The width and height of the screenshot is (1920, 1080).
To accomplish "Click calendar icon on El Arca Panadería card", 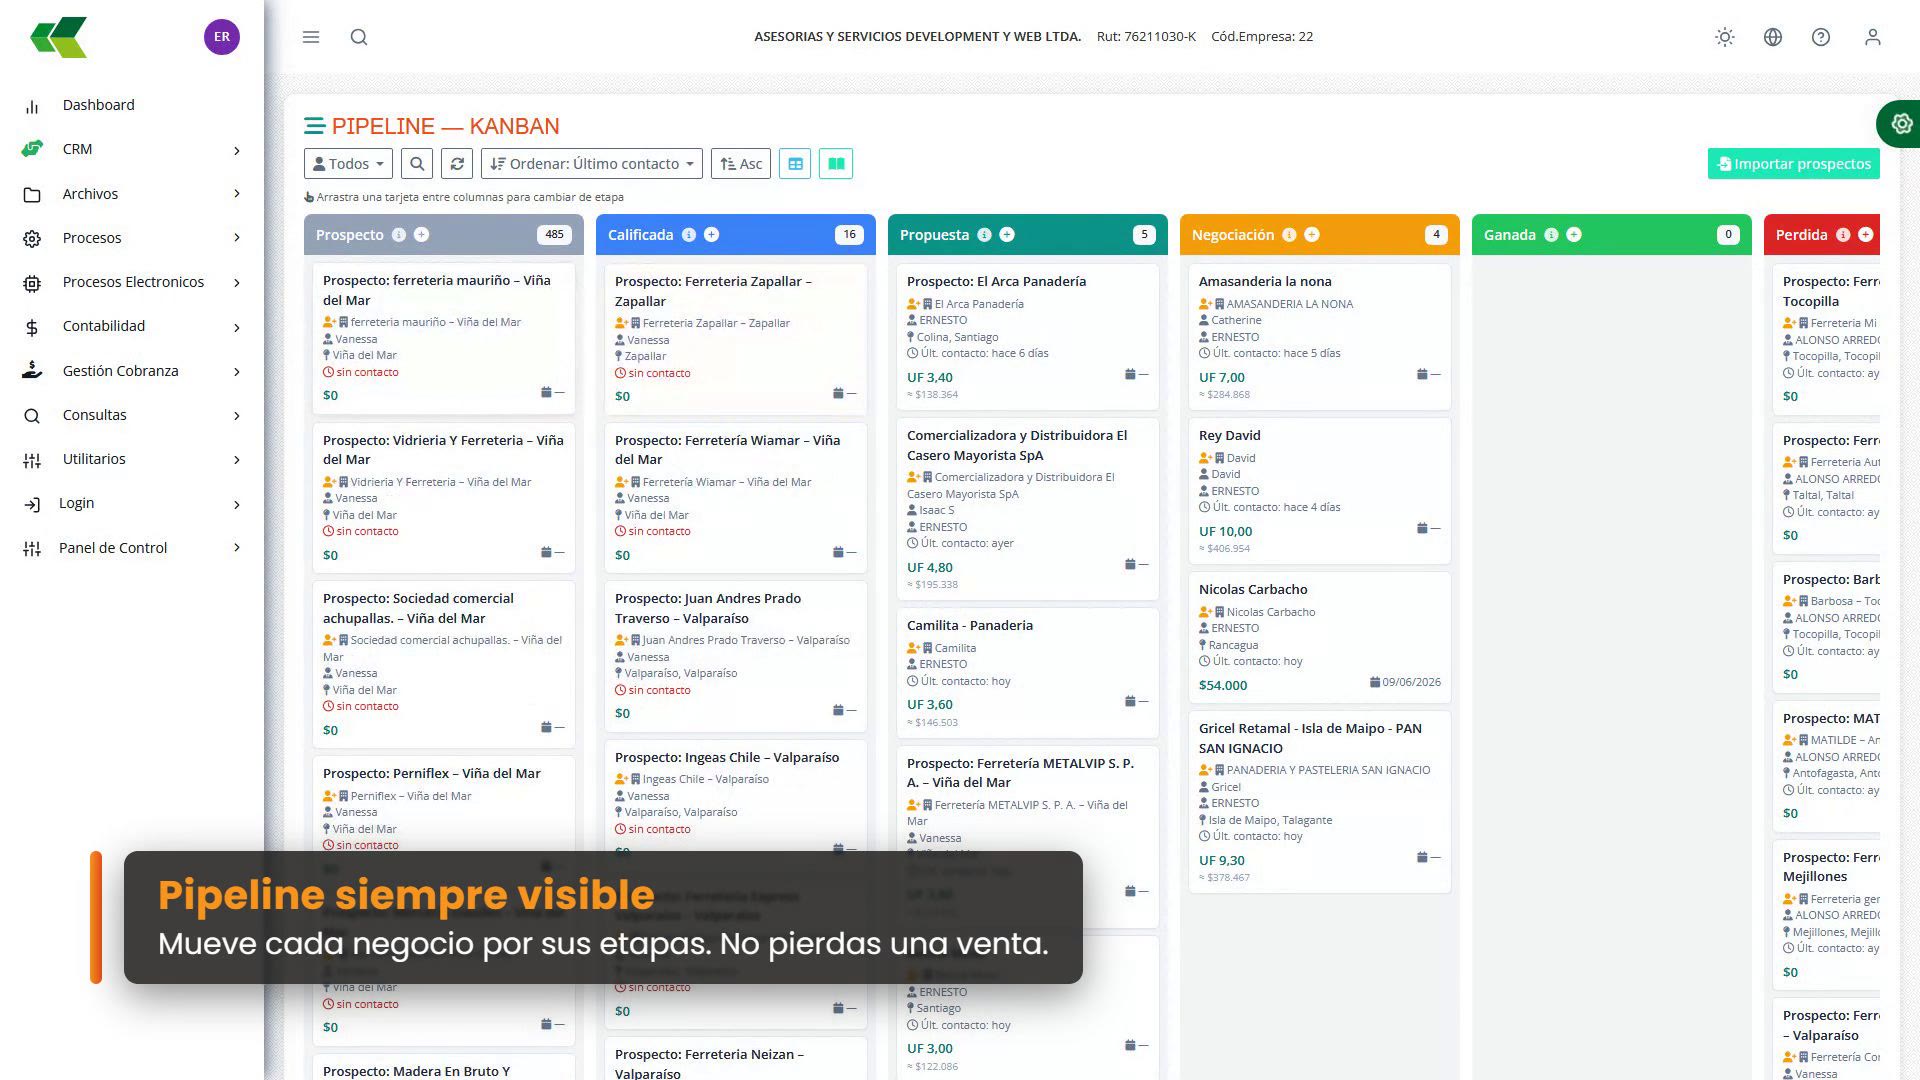I will (x=1130, y=374).
